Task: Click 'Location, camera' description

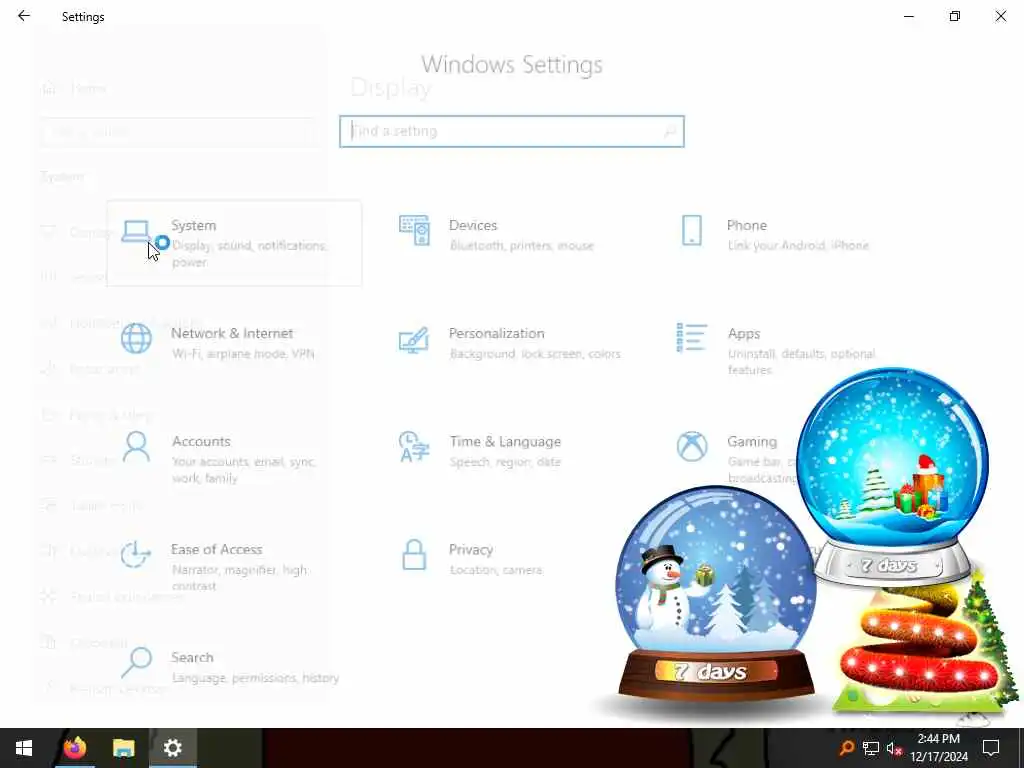Action: pos(496,570)
